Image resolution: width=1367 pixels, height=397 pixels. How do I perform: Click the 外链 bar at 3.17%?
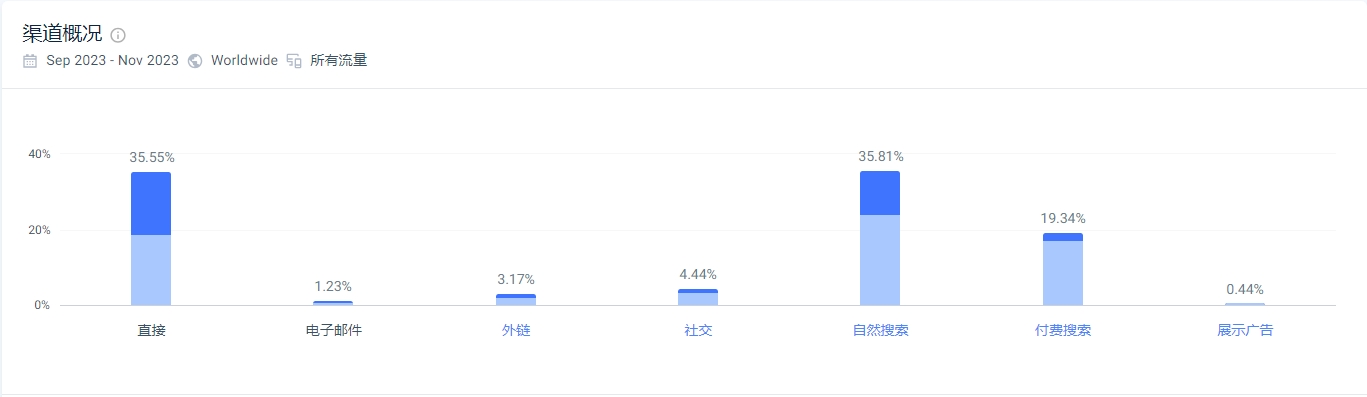[x=516, y=299]
